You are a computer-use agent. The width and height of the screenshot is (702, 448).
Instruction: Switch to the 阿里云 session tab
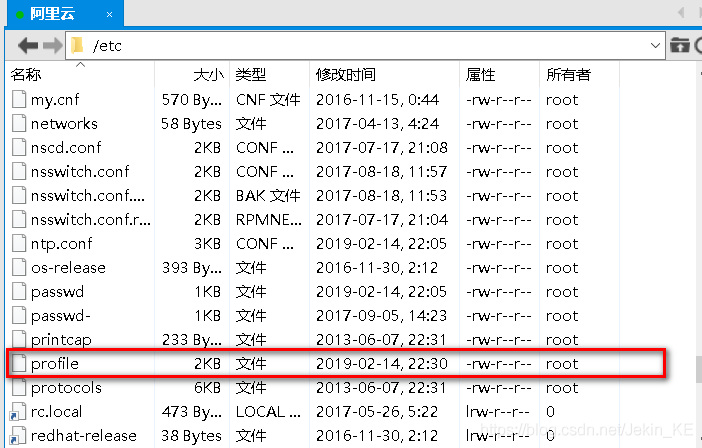coord(65,13)
